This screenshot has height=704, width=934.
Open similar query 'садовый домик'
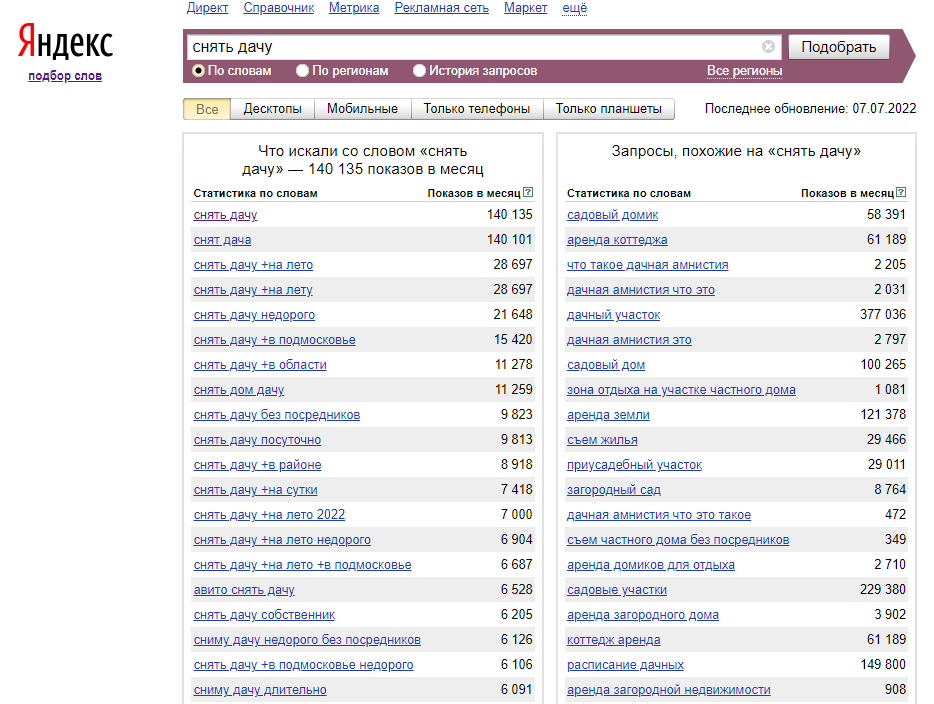click(613, 215)
